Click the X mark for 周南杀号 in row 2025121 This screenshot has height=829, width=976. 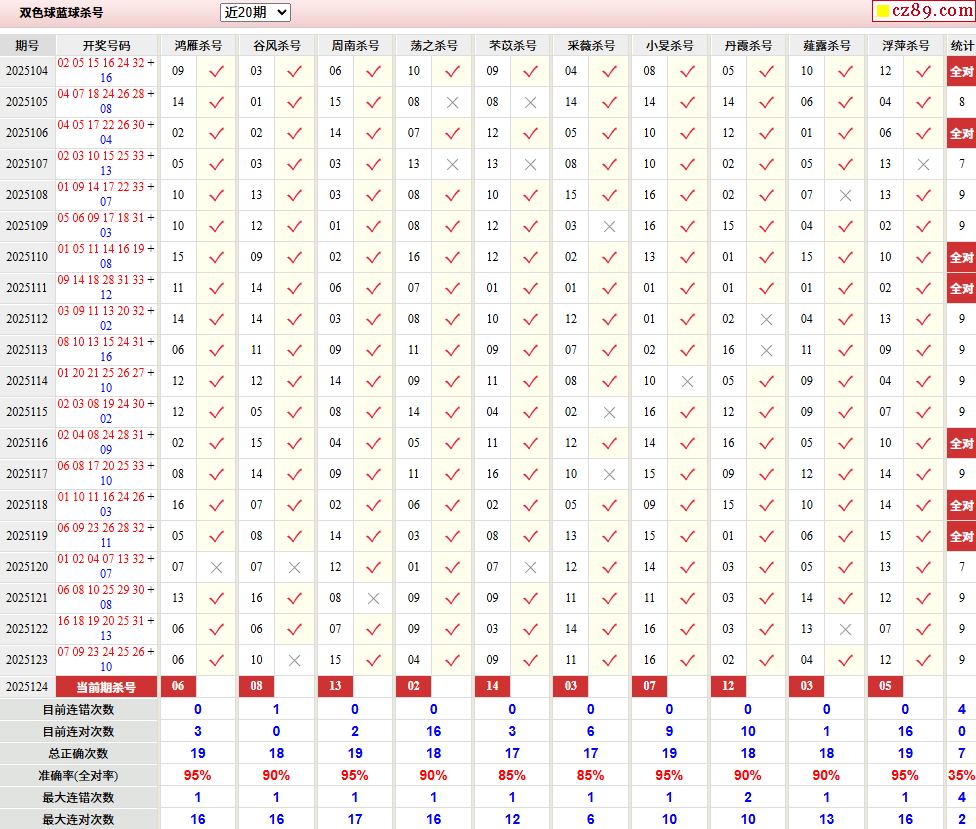click(373, 598)
